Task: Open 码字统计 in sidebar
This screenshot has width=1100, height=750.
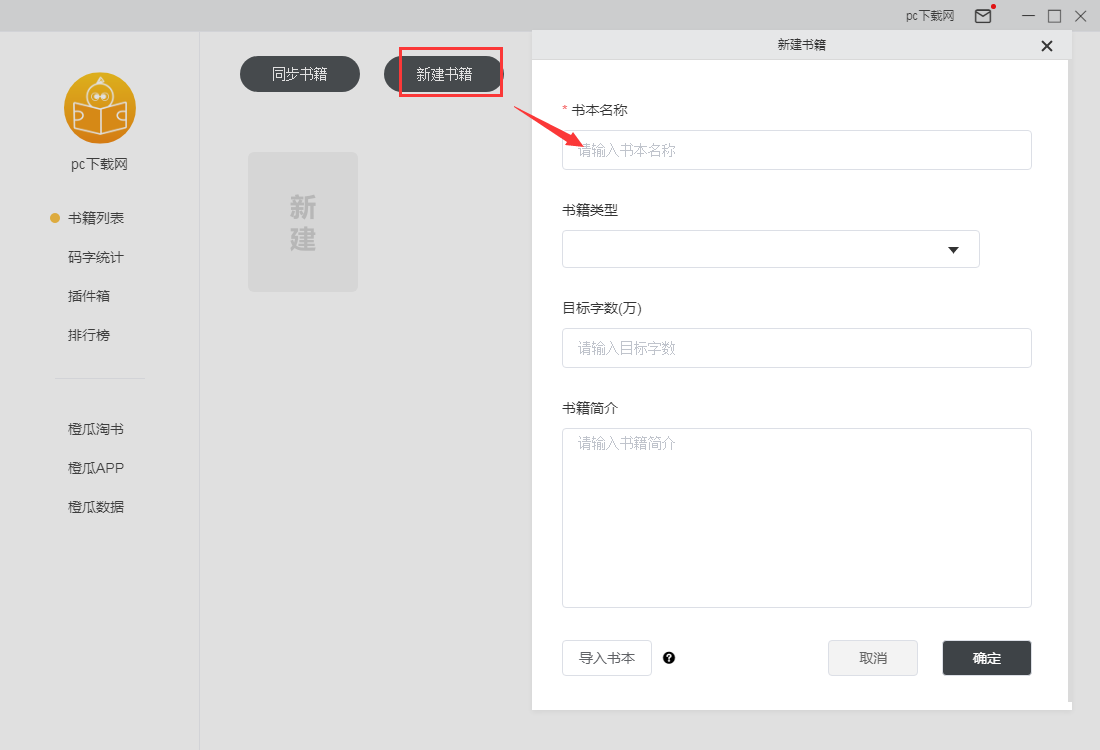Action: click(x=95, y=257)
